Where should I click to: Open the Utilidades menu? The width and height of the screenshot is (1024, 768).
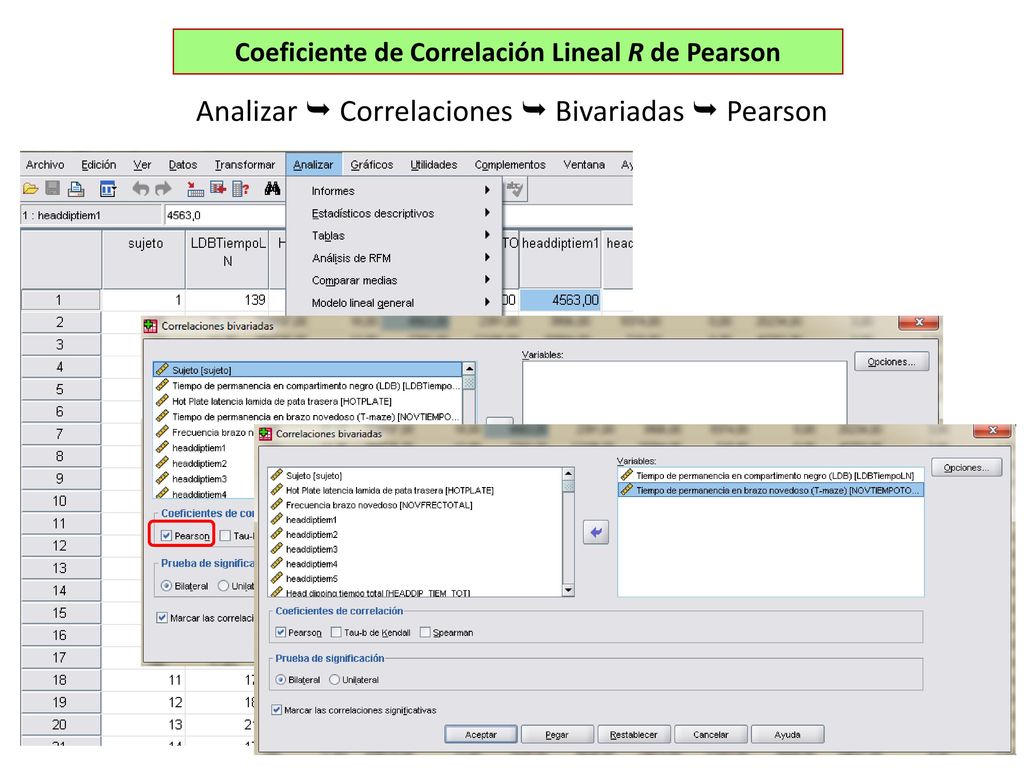tap(434, 165)
